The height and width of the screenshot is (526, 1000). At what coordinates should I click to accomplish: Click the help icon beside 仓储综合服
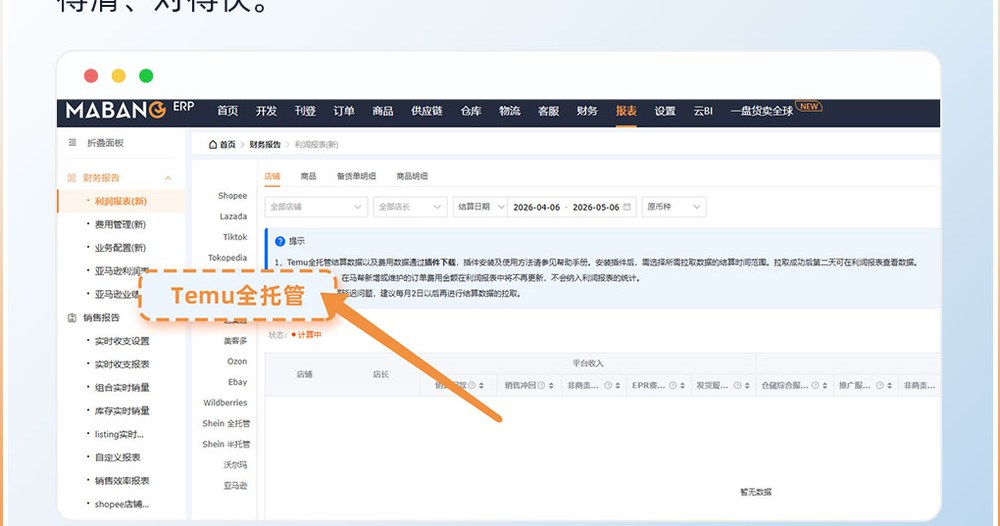[815, 386]
